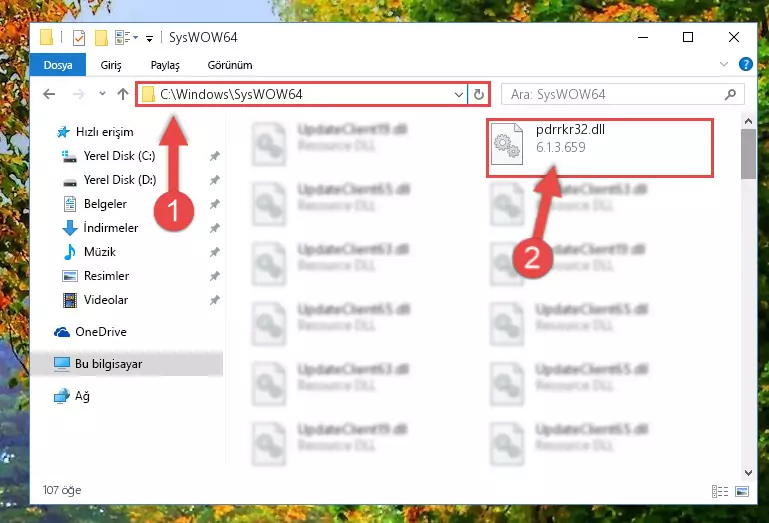Click the pdrrkr32.dll gear file icon
Screen dimensions: 769x523
[x=507, y=144]
